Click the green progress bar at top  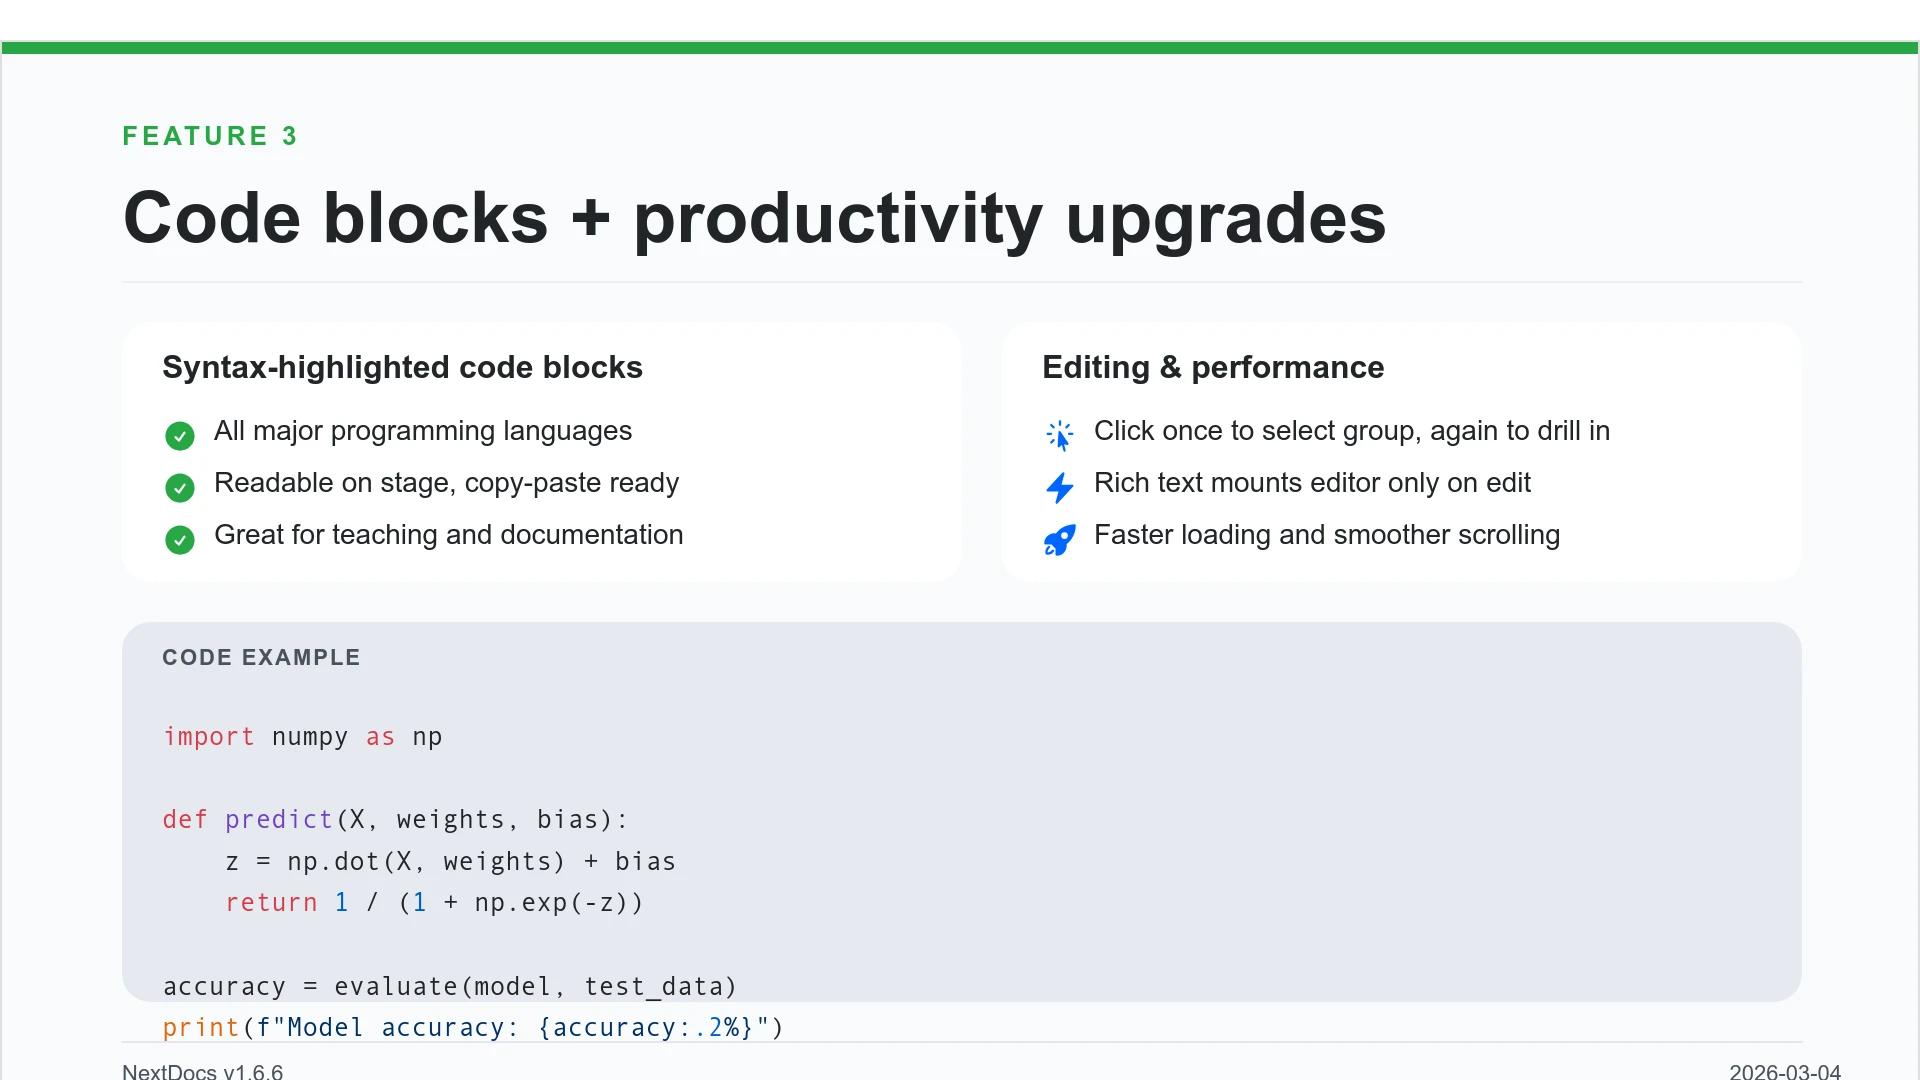click(x=960, y=48)
